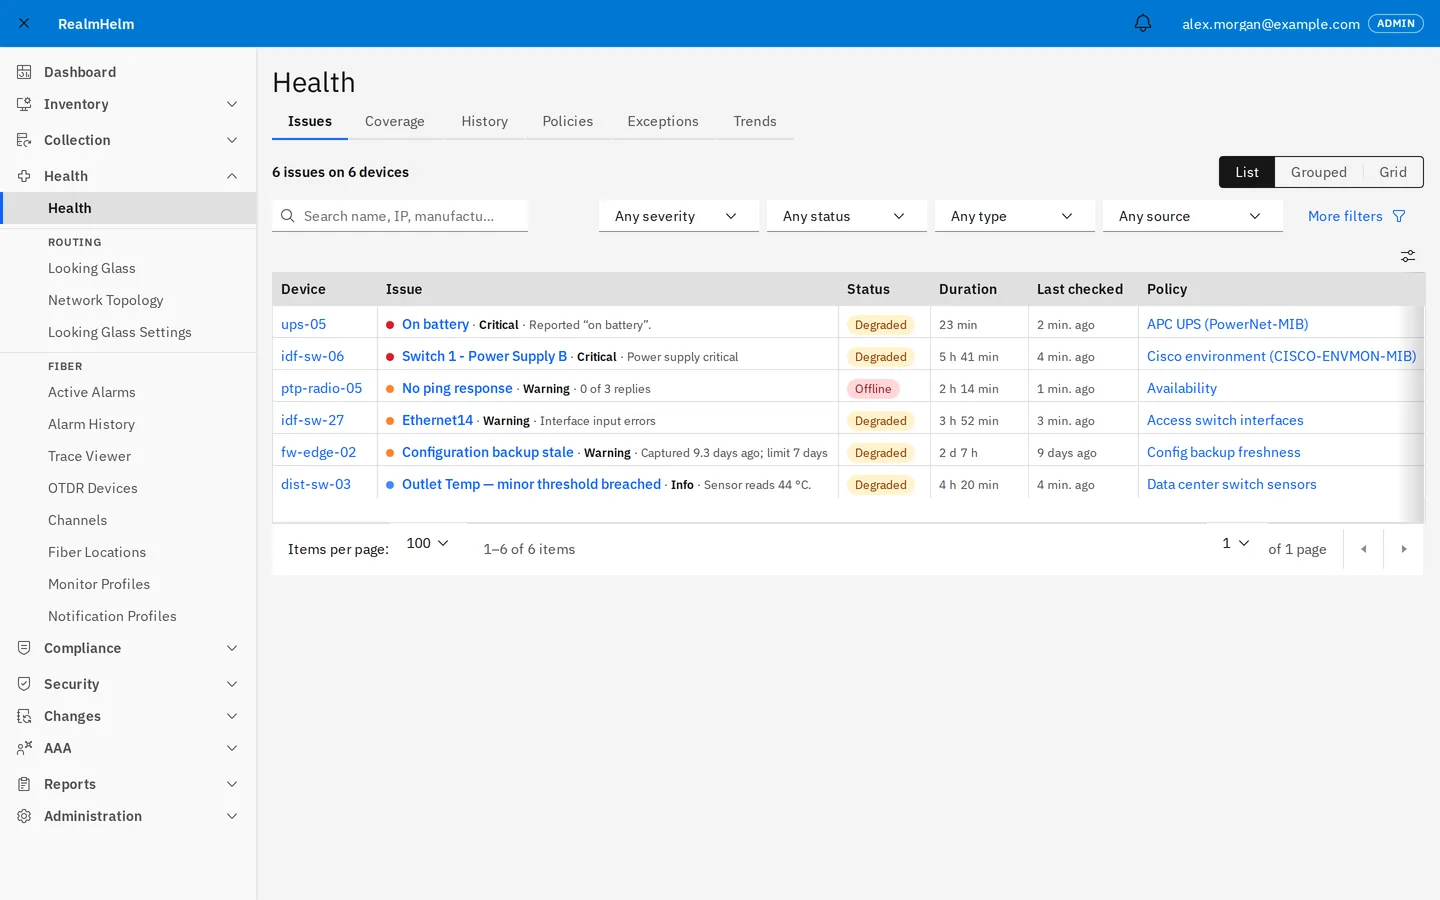Open the Any type dropdown
1440x900 pixels.
coord(1014,216)
